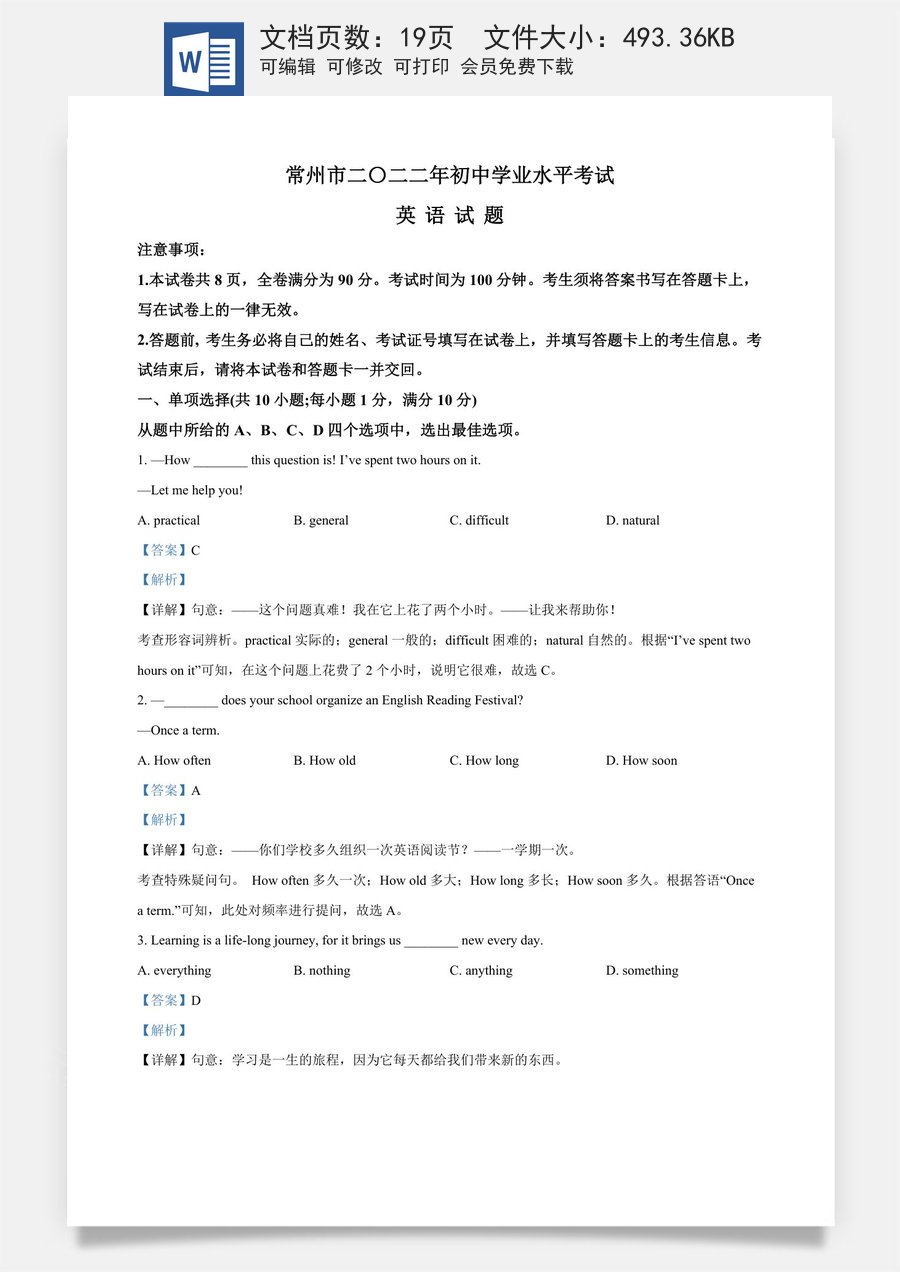The height and width of the screenshot is (1272, 900).
Task: Select option 'B. nothing'
Action: (x=322, y=970)
